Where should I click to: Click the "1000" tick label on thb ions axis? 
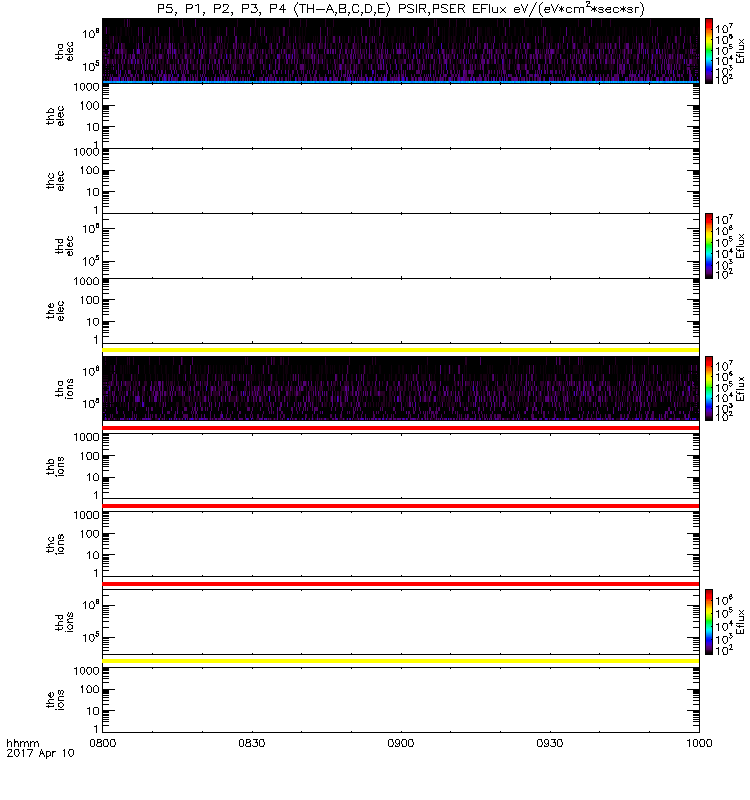tap(86, 437)
